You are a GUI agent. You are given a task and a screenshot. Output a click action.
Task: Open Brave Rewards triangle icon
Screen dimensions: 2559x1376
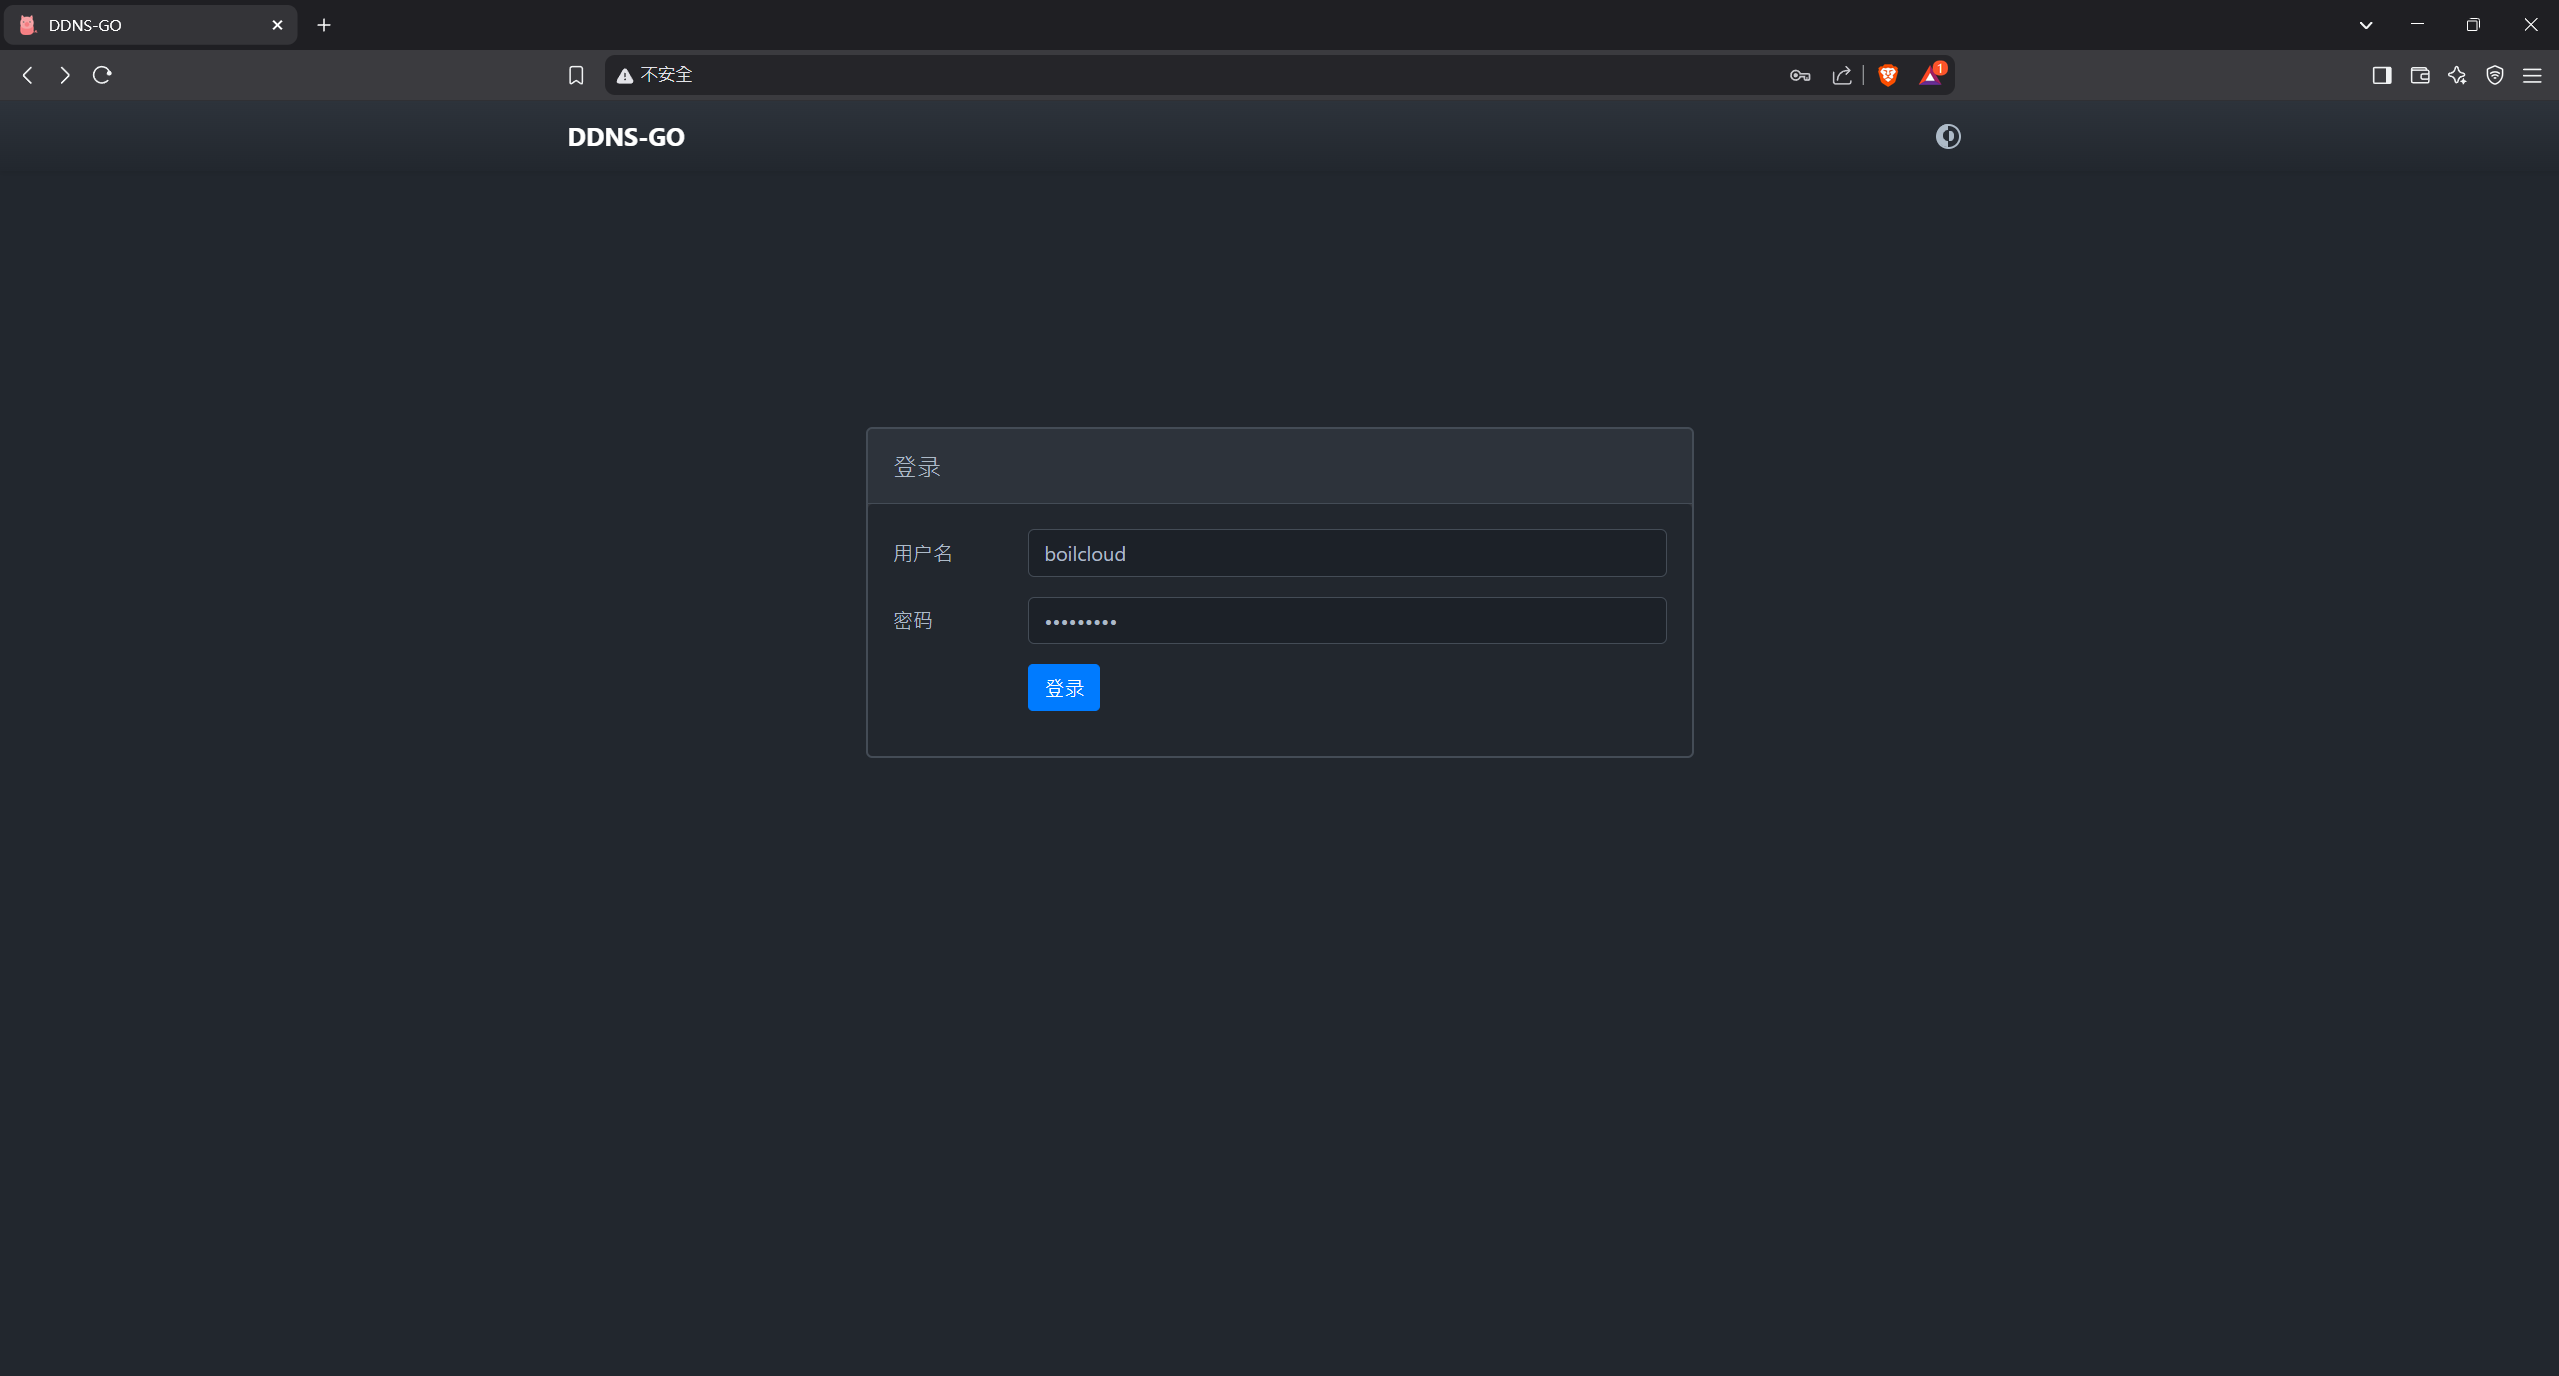point(1931,75)
